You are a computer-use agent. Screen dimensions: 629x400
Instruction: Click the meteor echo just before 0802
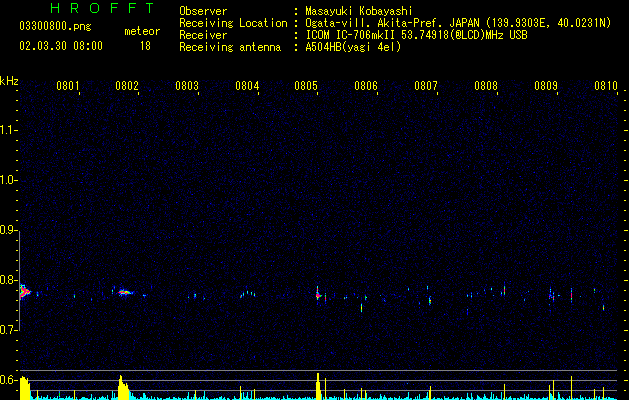click(125, 292)
